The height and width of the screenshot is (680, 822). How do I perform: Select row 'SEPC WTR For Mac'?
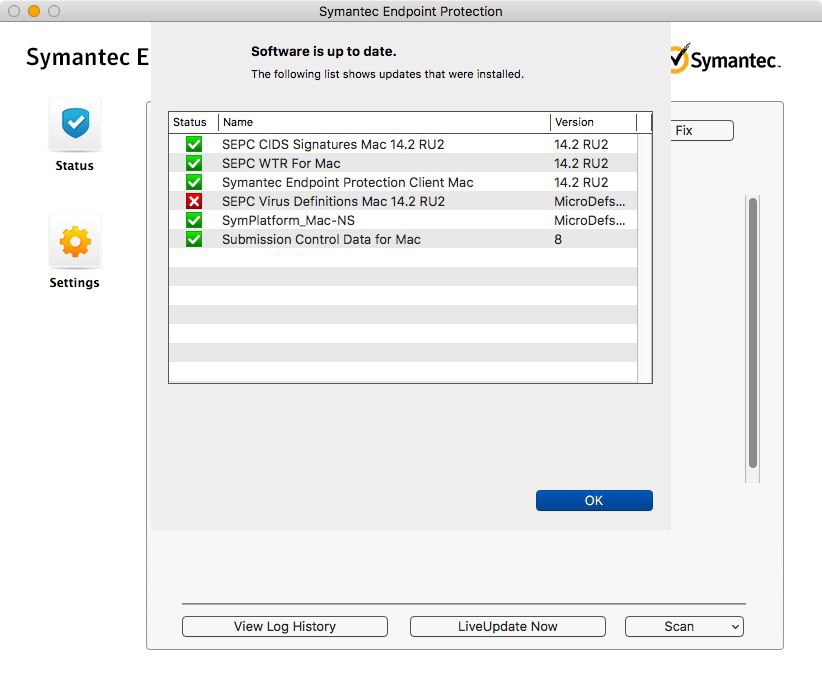[x=403, y=163]
